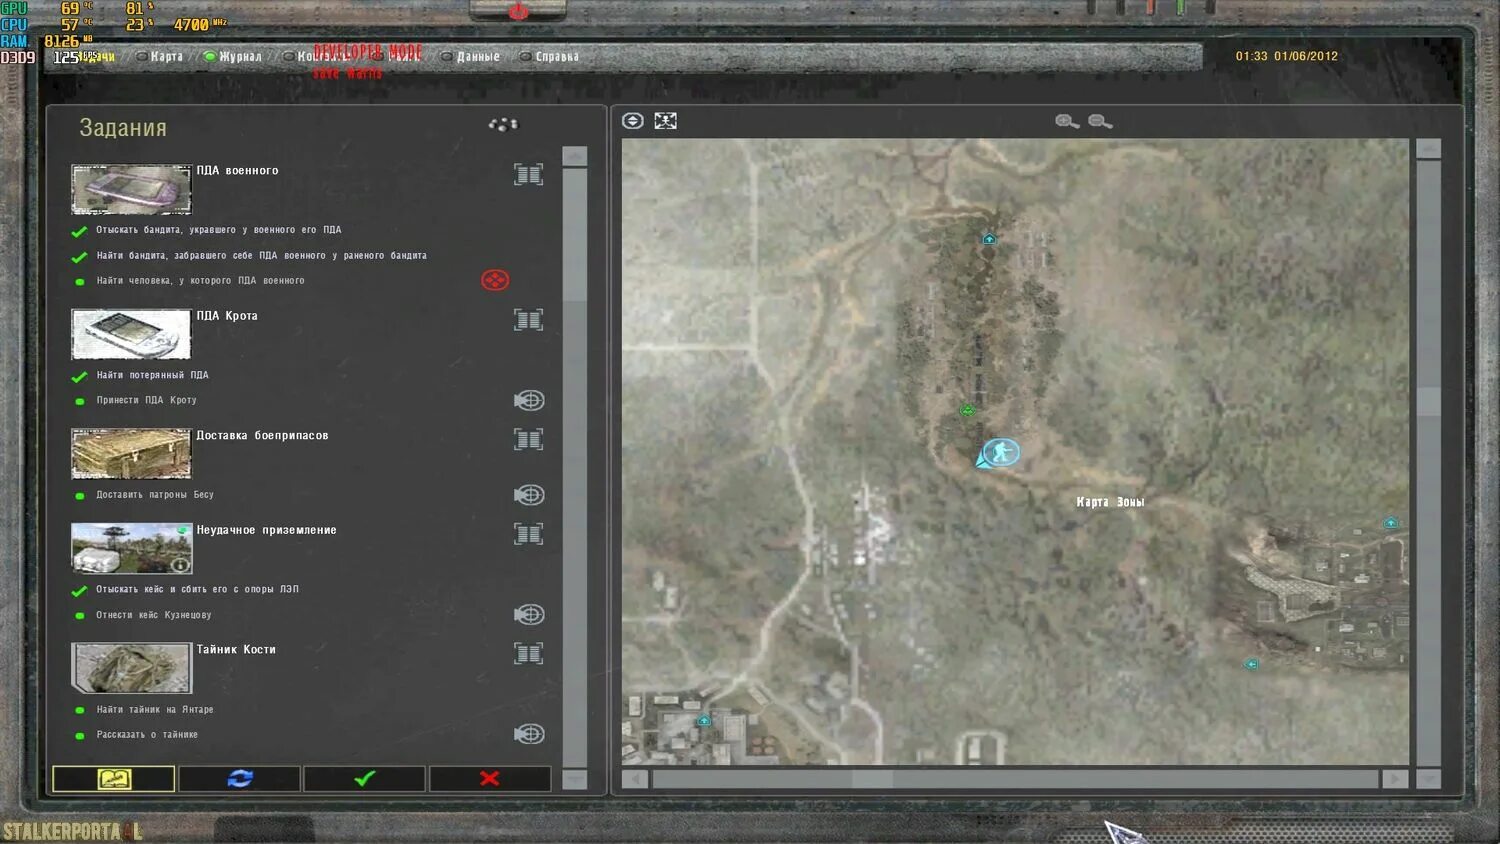Click the map horizontal scrollbar thumb
The width and height of the screenshot is (1500, 844).
[x=872, y=779]
